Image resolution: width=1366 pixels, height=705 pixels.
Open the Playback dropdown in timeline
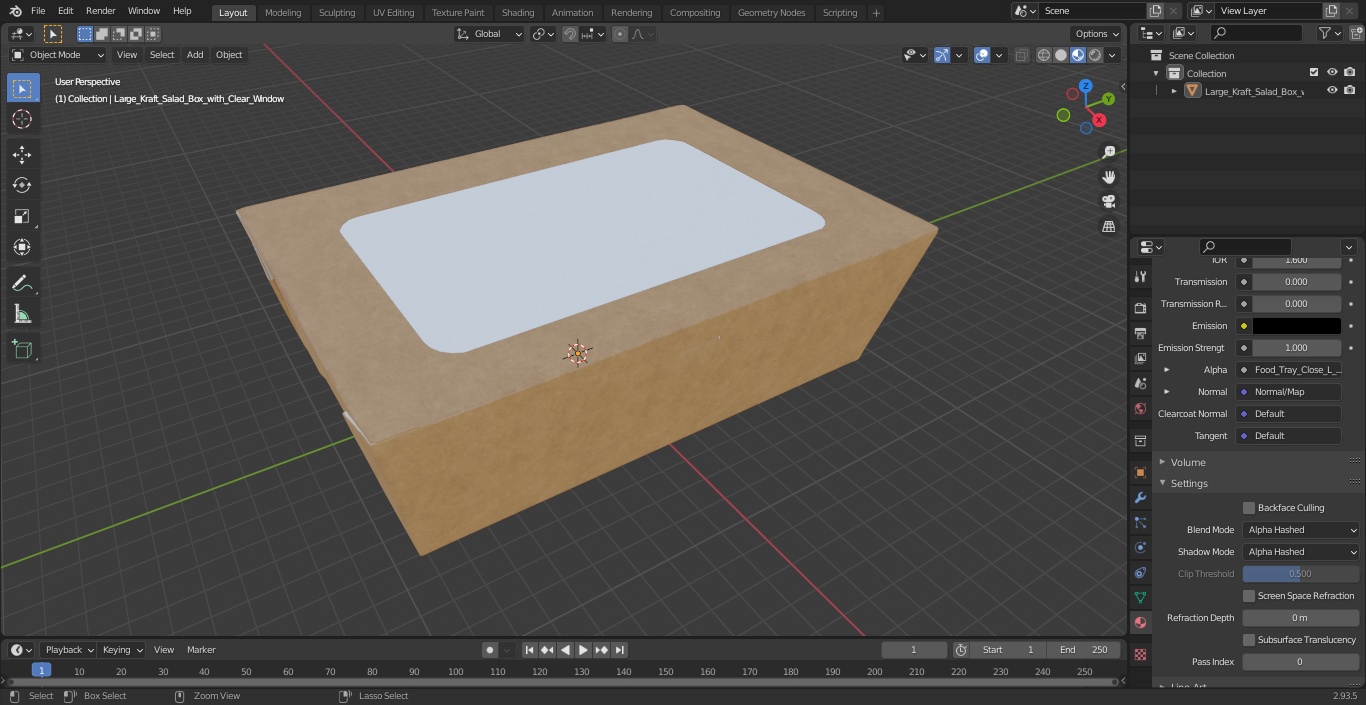pyautogui.click(x=69, y=650)
